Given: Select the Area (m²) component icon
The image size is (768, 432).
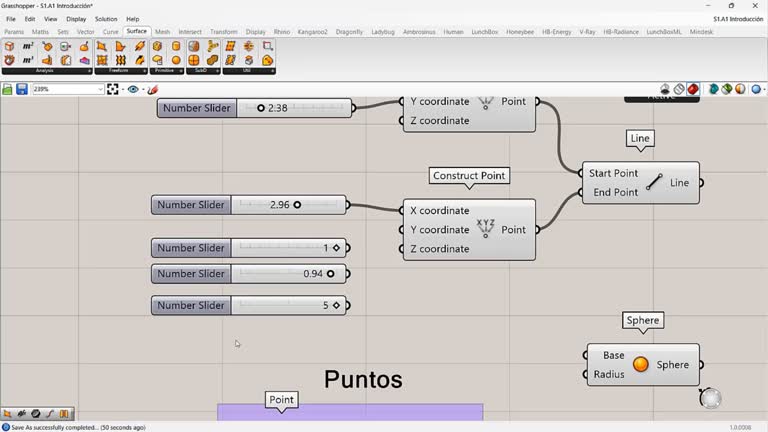Looking at the screenshot, I should pyautogui.click(x=28, y=46).
